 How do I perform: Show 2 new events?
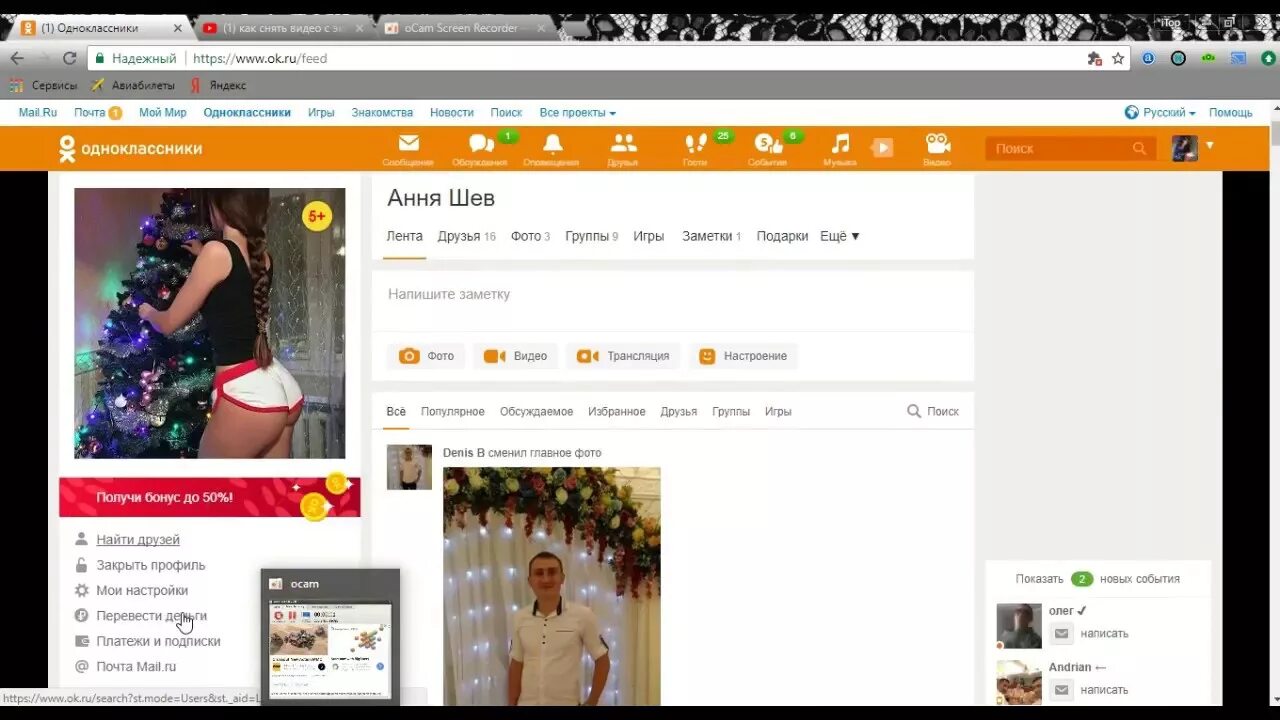[1097, 579]
